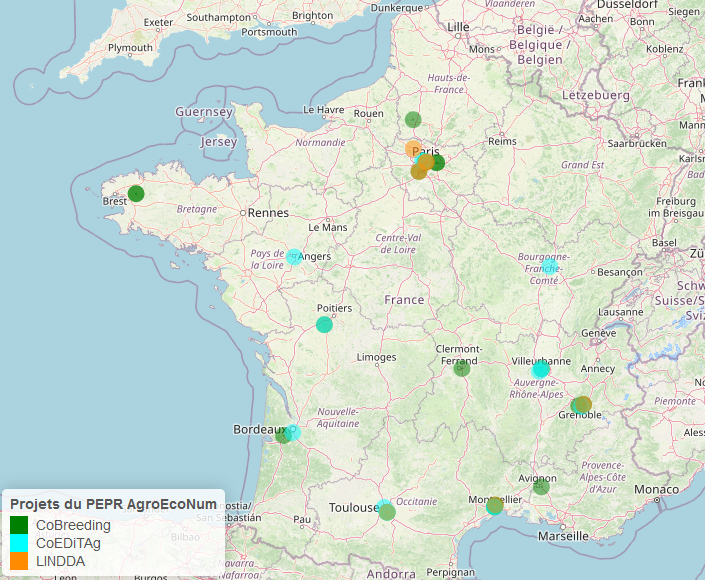Click the green CoBreeding legend swatch
This screenshot has width=705, height=580.
19,524
